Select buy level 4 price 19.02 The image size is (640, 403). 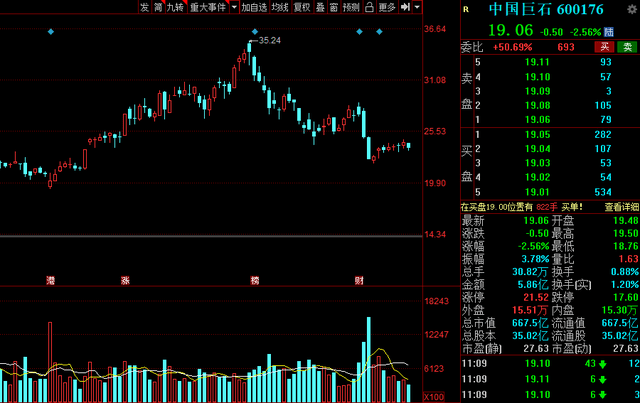click(537, 178)
